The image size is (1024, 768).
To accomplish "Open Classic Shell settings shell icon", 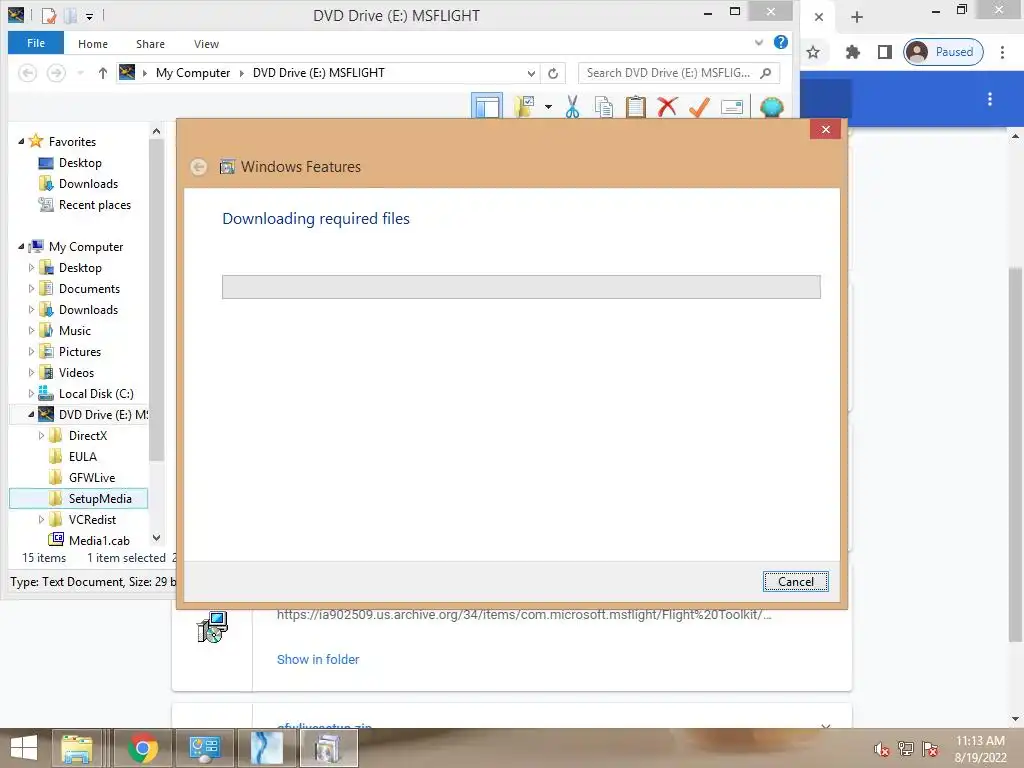I will pyautogui.click(x=771, y=106).
